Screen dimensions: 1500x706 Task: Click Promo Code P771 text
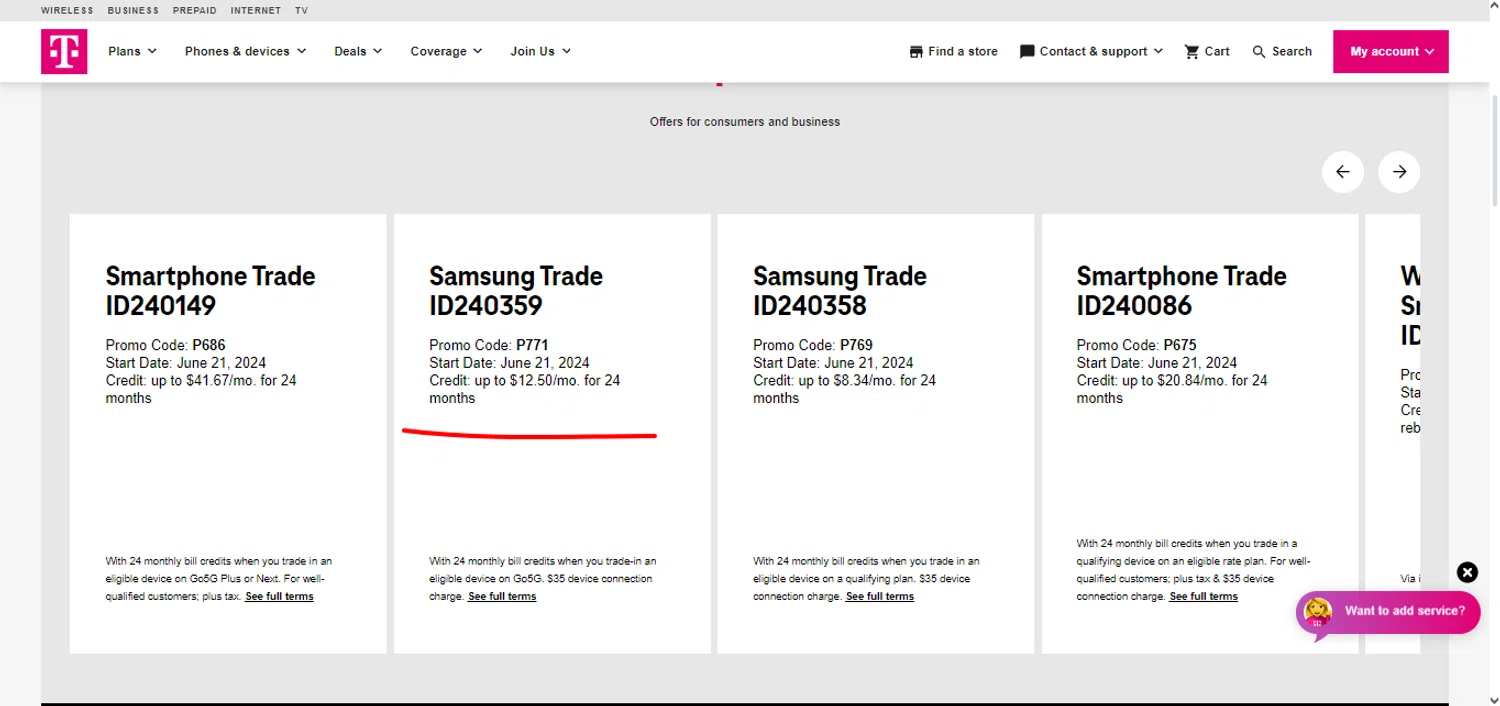click(x=489, y=345)
